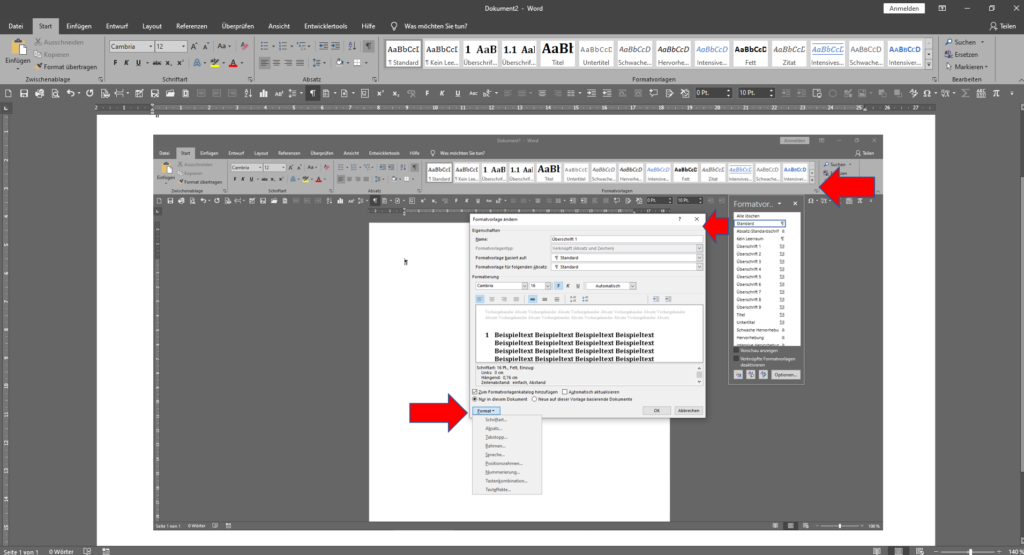
Task: Apply subscript in the main Schriftart group
Action: (168, 63)
